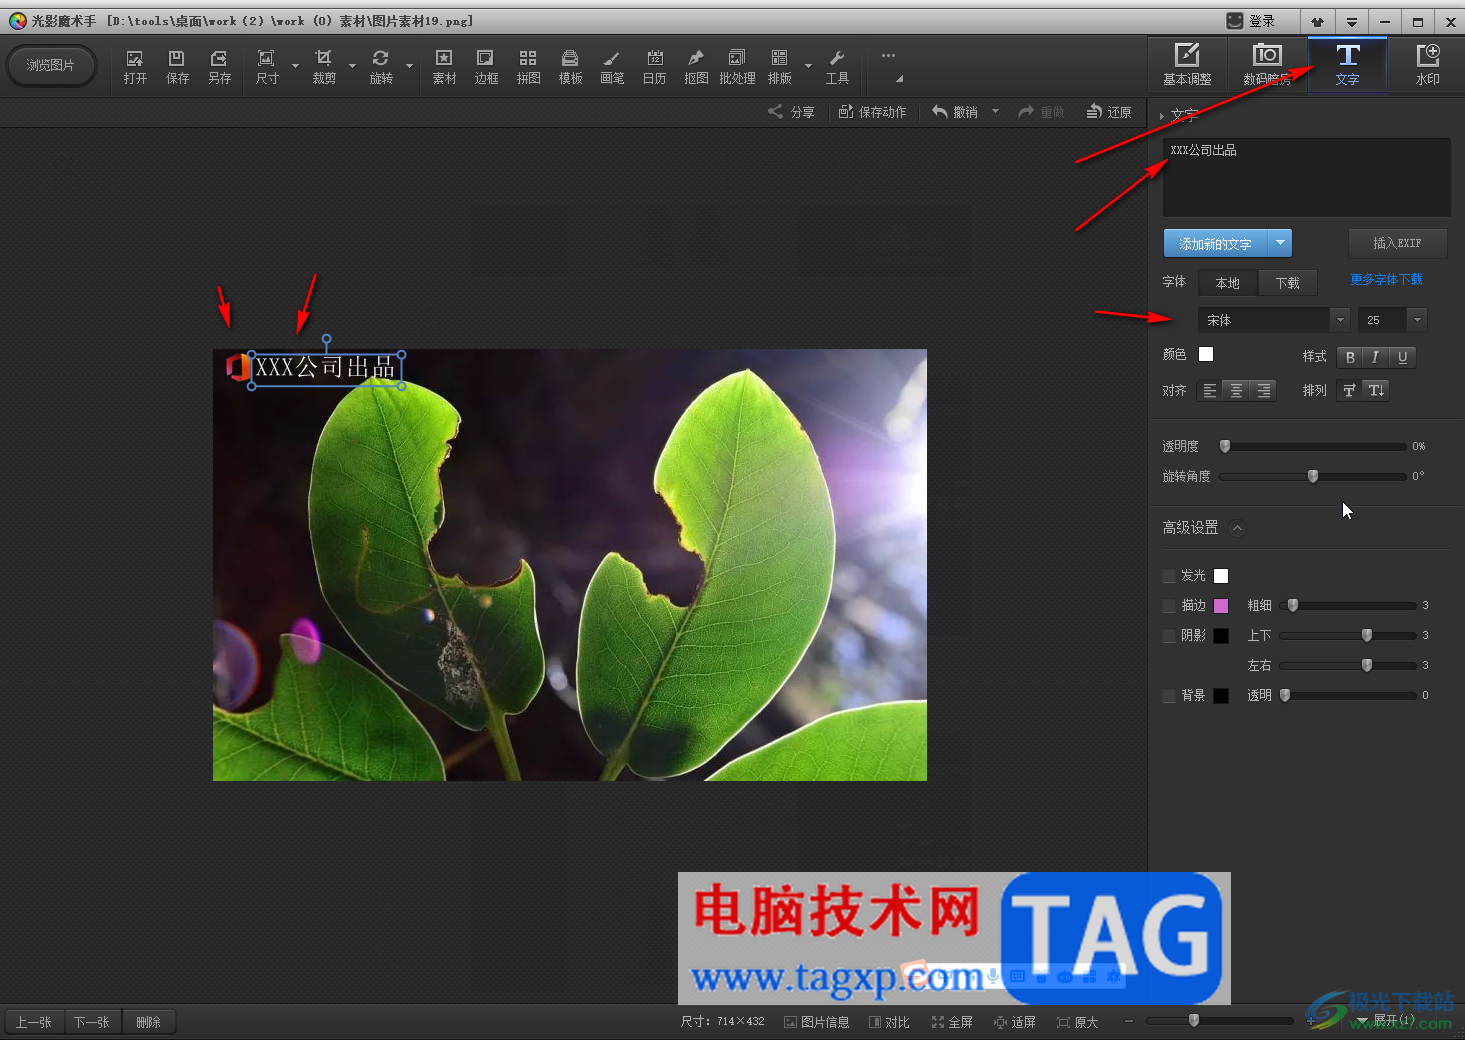Expand the 添加新的文字 dropdown arrow
This screenshot has width=1465, height=1040.
point(1280,243)
